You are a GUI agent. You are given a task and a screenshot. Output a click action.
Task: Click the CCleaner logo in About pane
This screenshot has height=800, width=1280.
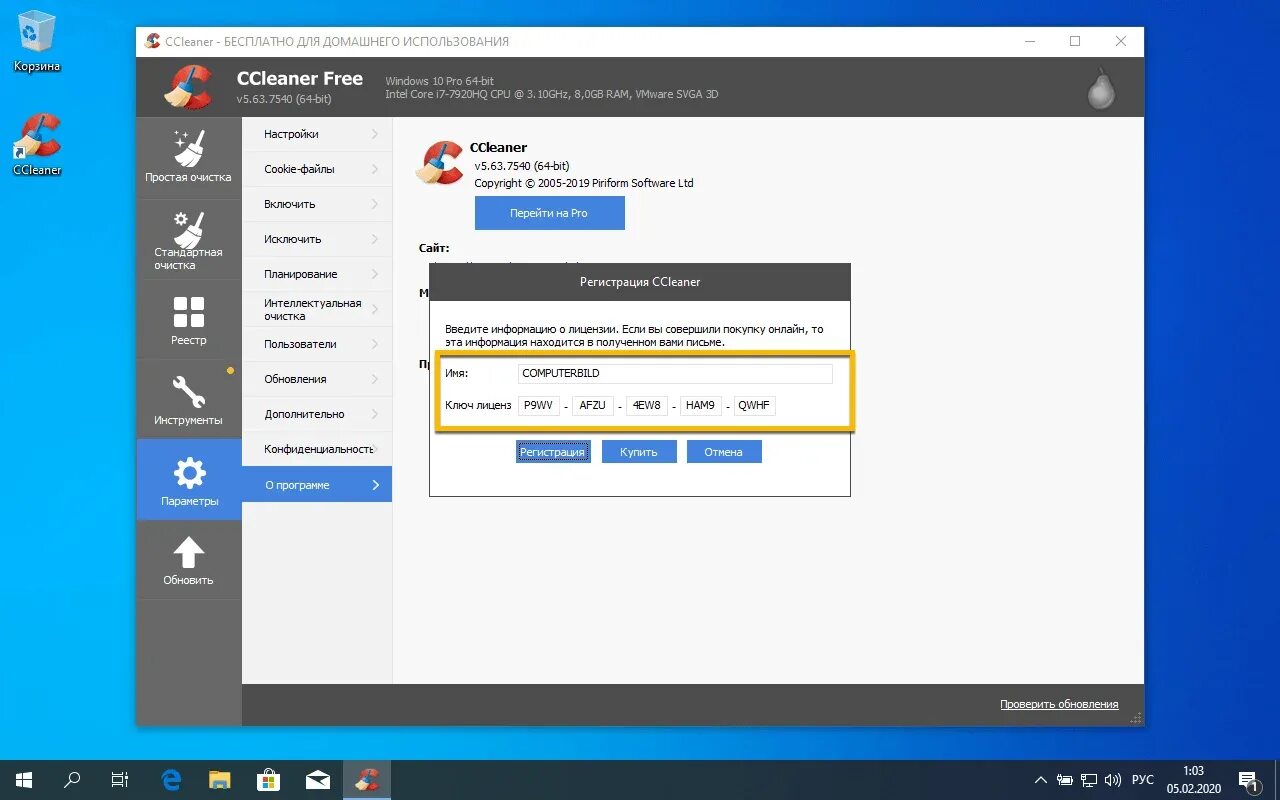(x=440, y=163)
